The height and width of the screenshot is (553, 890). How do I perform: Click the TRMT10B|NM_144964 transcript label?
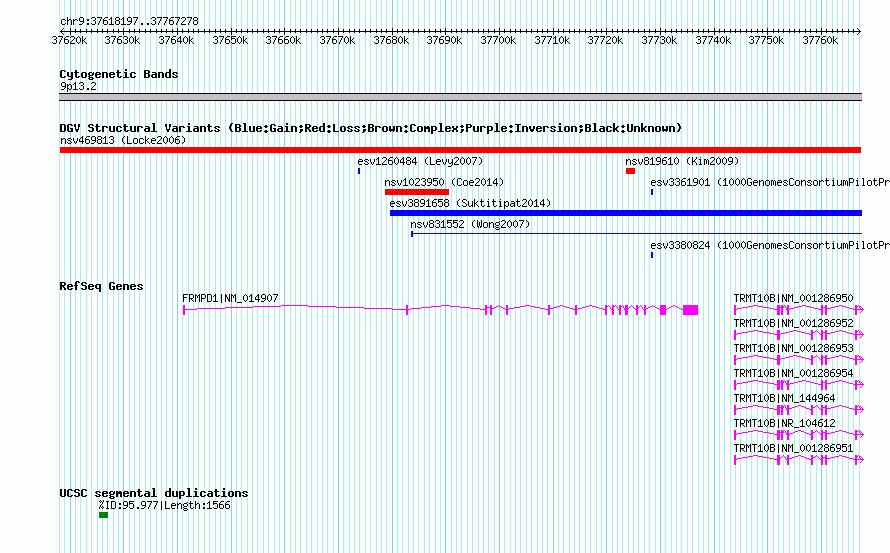[x=784, y=398]
